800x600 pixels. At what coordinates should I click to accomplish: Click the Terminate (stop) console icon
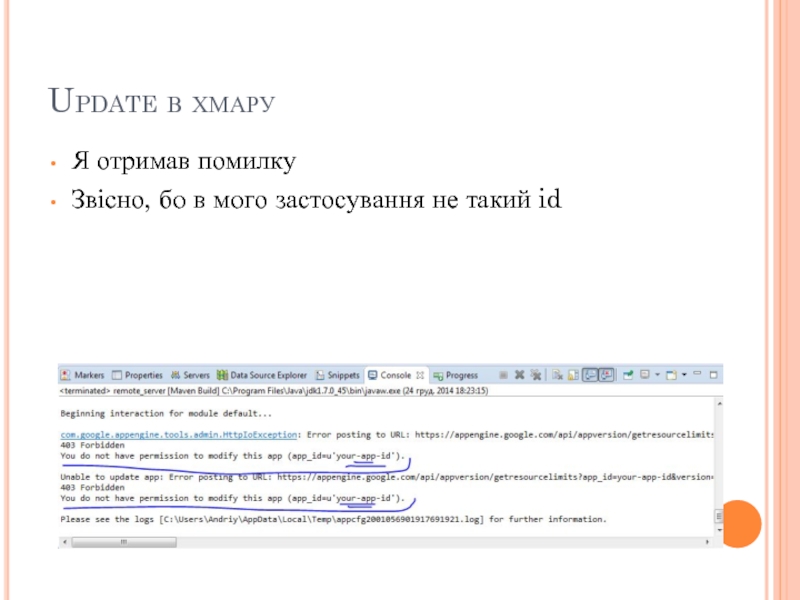(503, 375)
